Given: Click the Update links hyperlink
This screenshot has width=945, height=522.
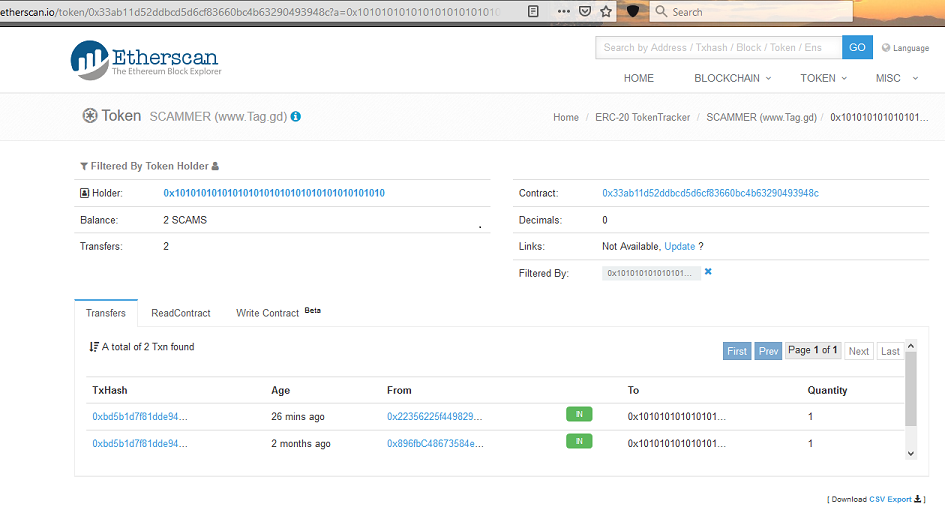Looking at the screenshot, I should (x=679, y=246).
